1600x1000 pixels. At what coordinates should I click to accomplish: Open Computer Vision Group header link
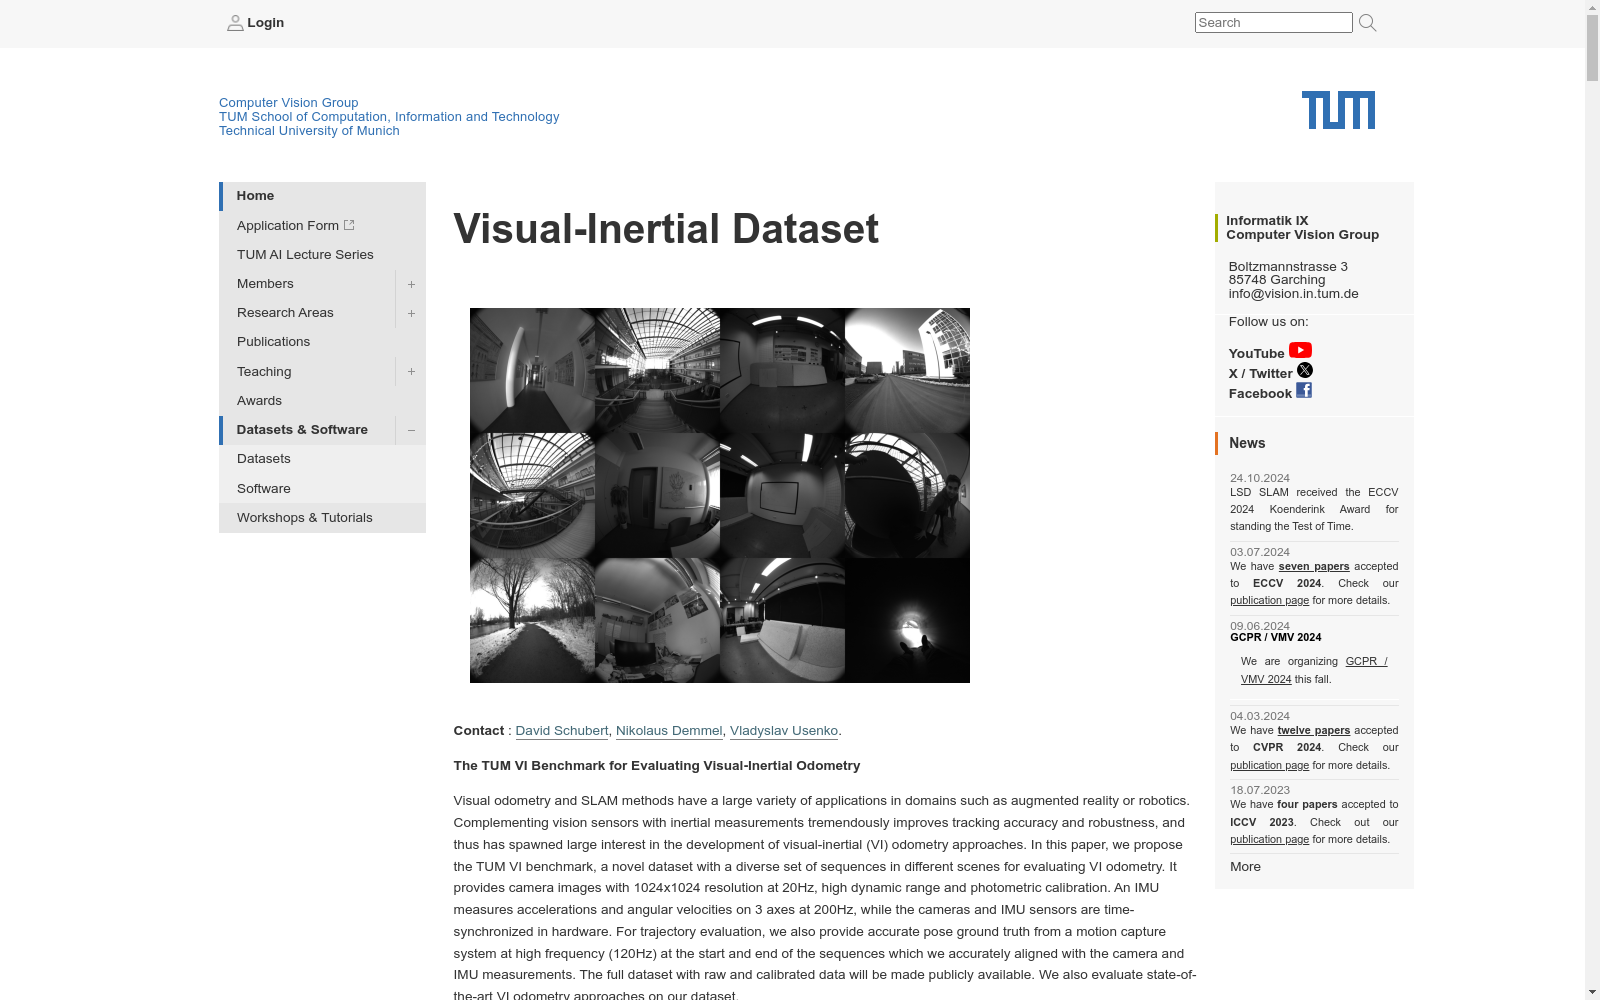coord(288,102)
